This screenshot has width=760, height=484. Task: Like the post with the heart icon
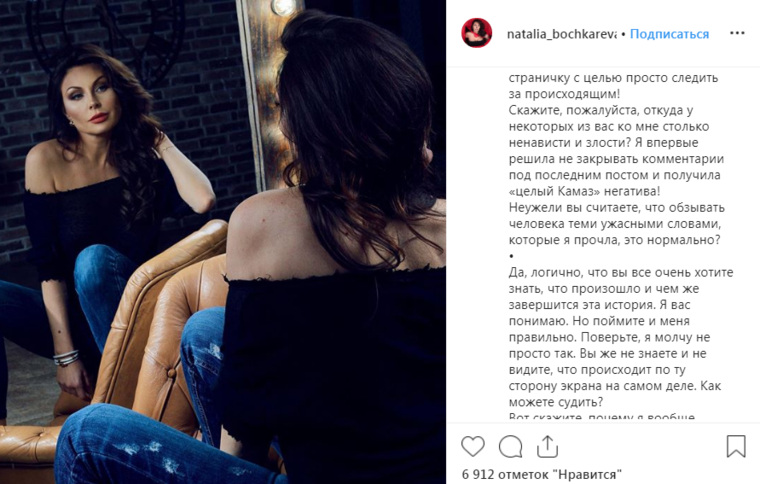[x=473, y=446]
